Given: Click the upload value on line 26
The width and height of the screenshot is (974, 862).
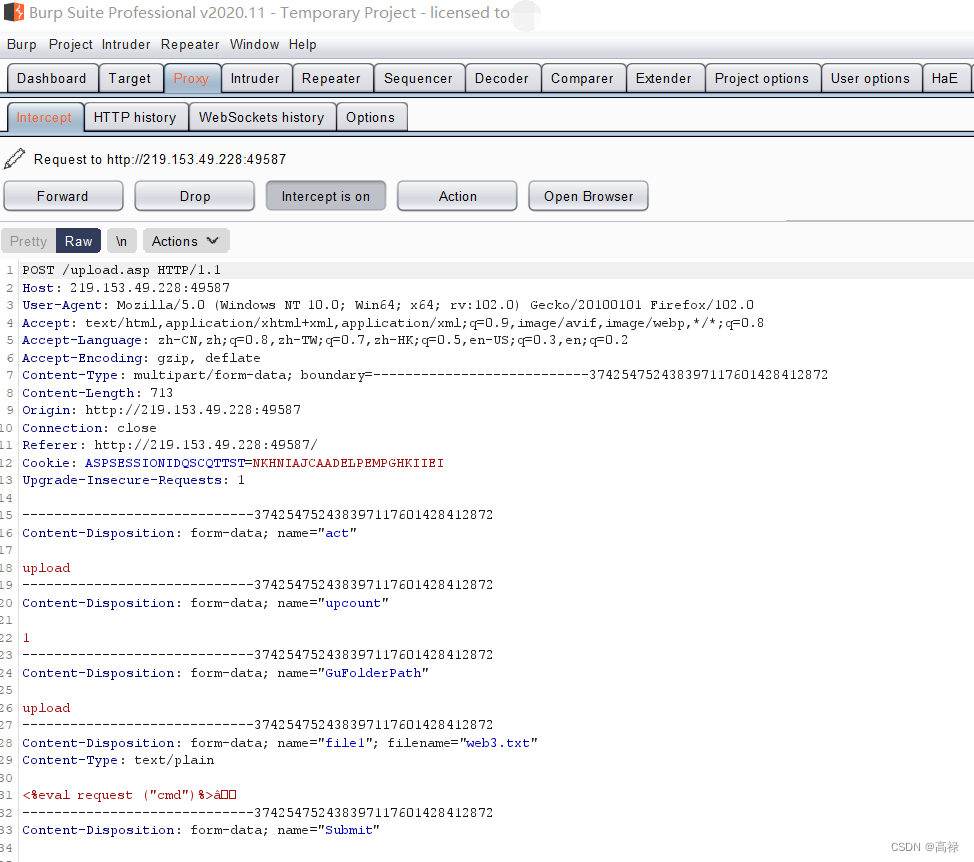Looking at the screenshot, I should [x=47, y=708].
